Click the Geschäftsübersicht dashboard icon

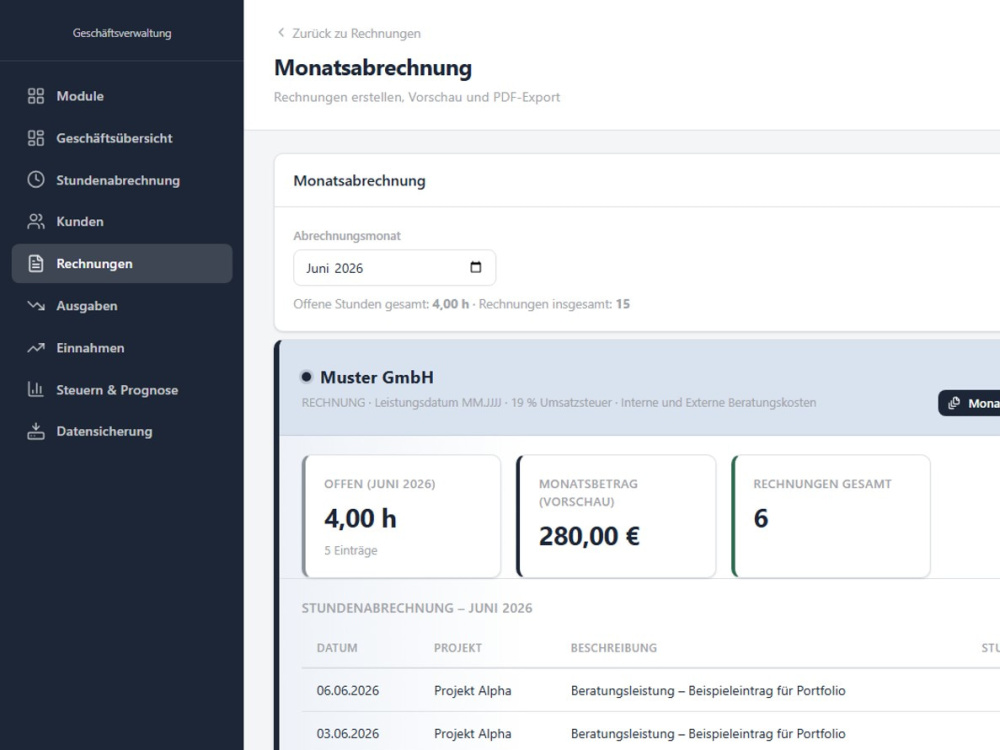(36, 138)
